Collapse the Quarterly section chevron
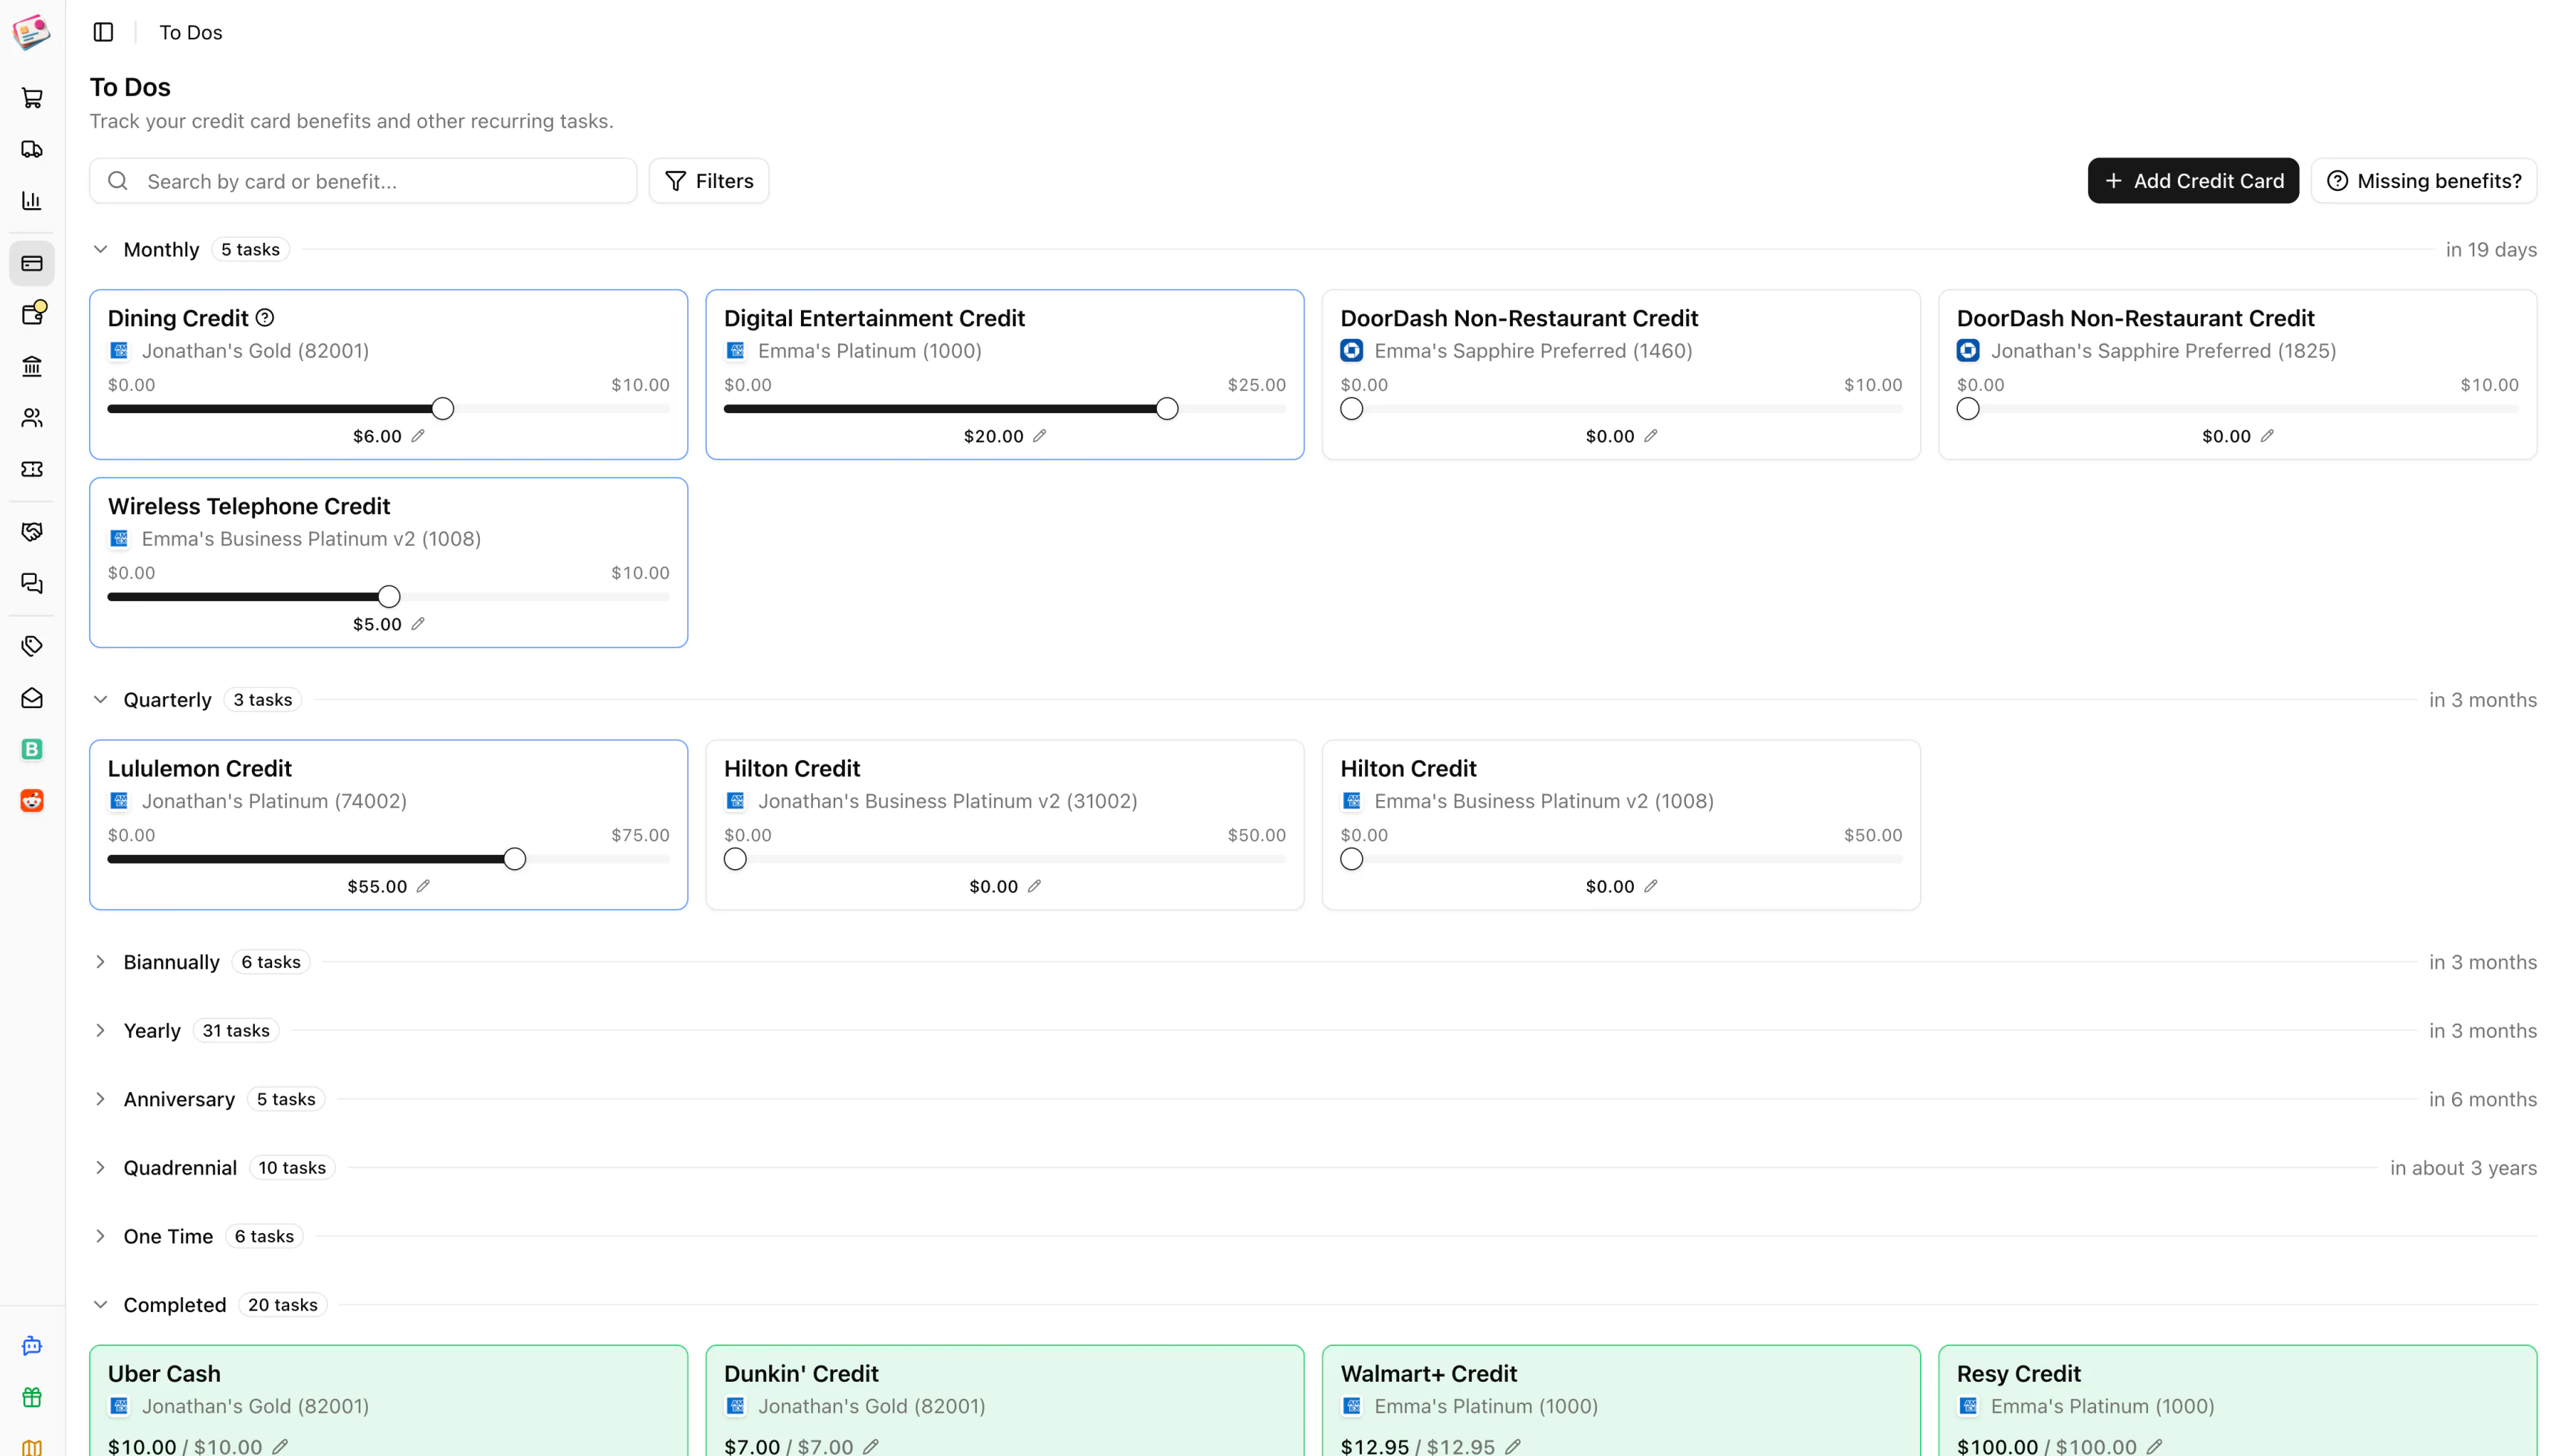 100,699
